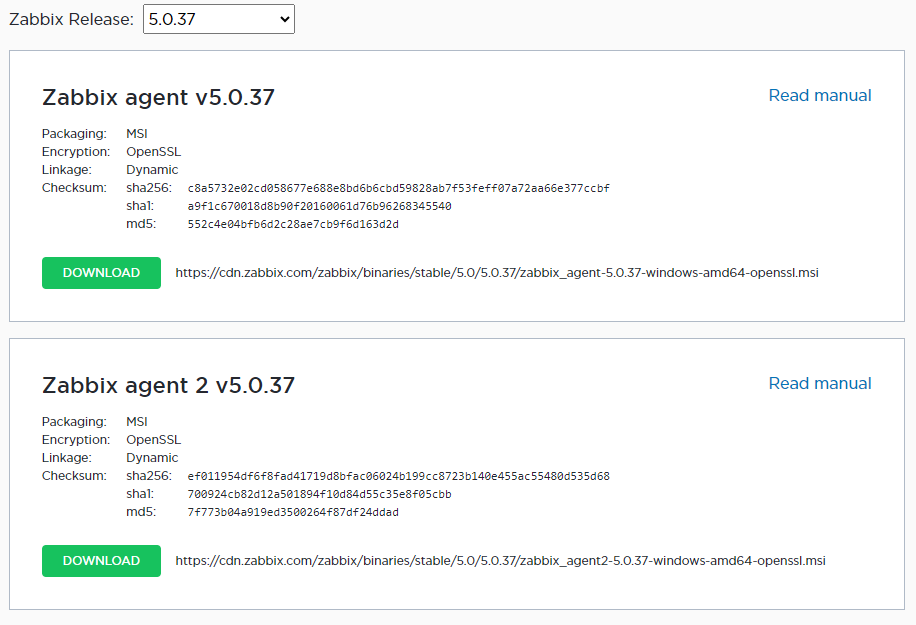
Task: Click the zabbix_agent-5.0.37-windows-amd64-openssl.msi URL
Action: coord(497,273)
